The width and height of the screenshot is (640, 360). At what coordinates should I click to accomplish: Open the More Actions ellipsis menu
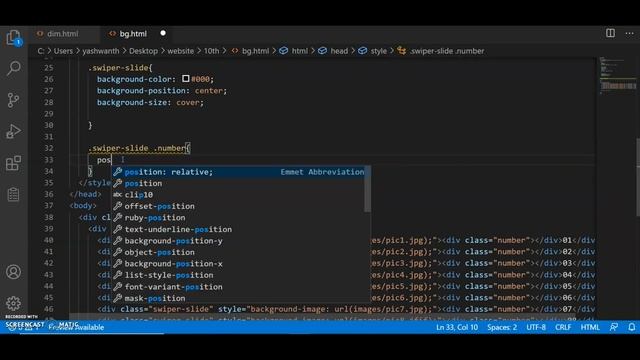[x=629, y=33]
